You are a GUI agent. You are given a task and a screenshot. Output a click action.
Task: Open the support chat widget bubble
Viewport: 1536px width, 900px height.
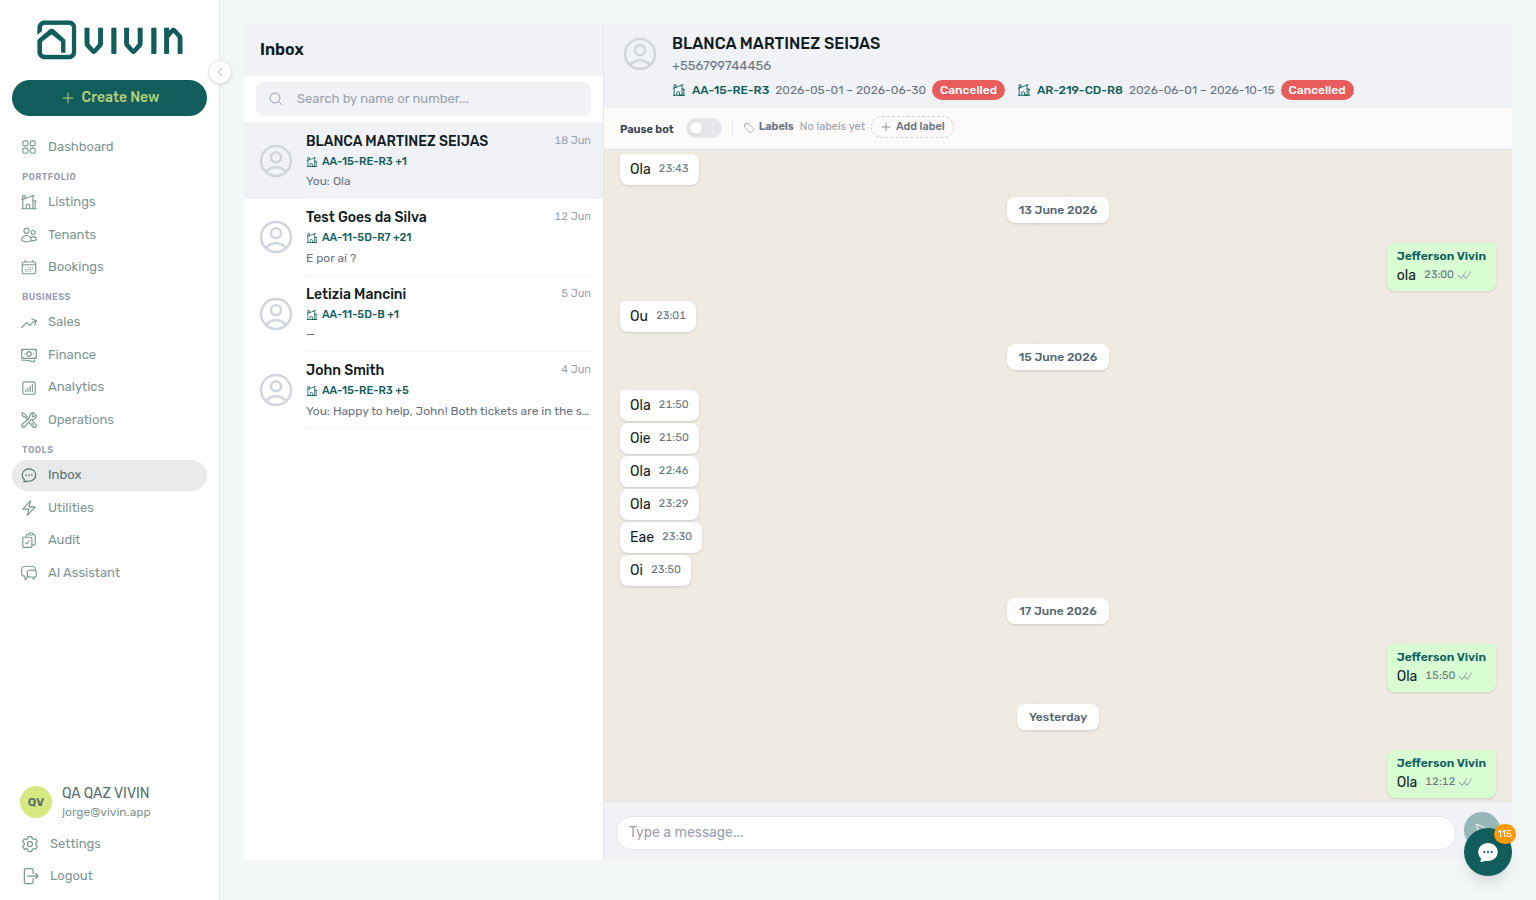tap(1488, 852)
